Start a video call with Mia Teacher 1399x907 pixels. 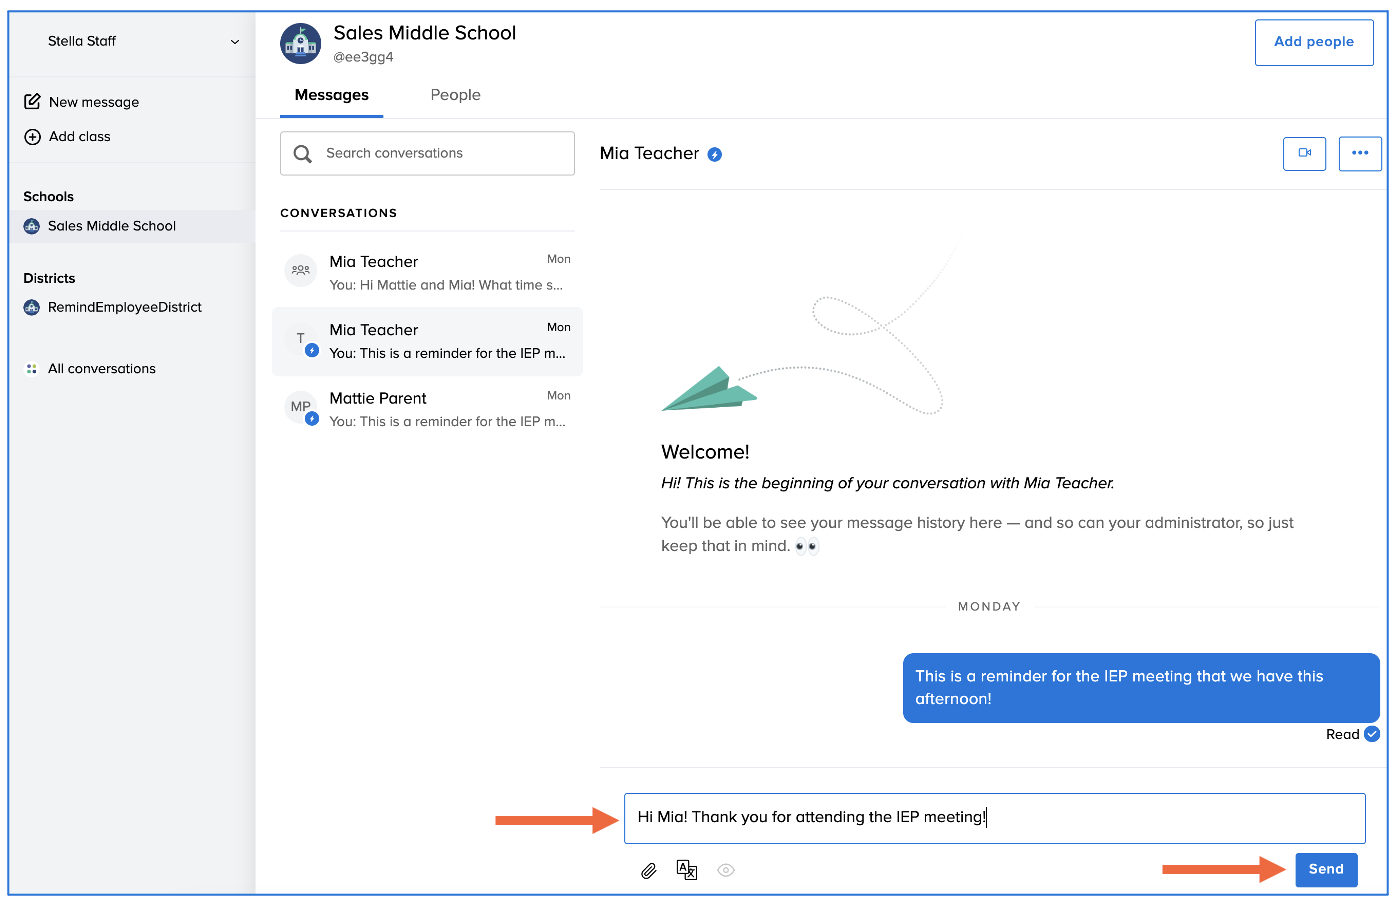1304,153
